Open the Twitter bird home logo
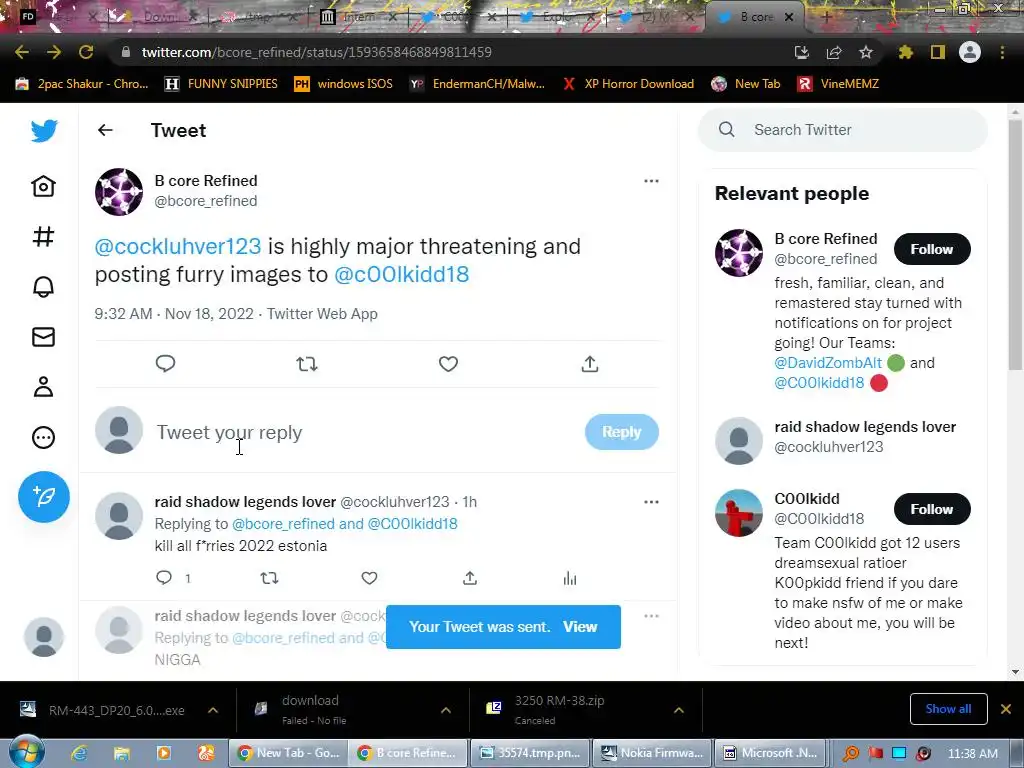The image size is (1024, 768). pyautogui.click(x=44, y=131)
